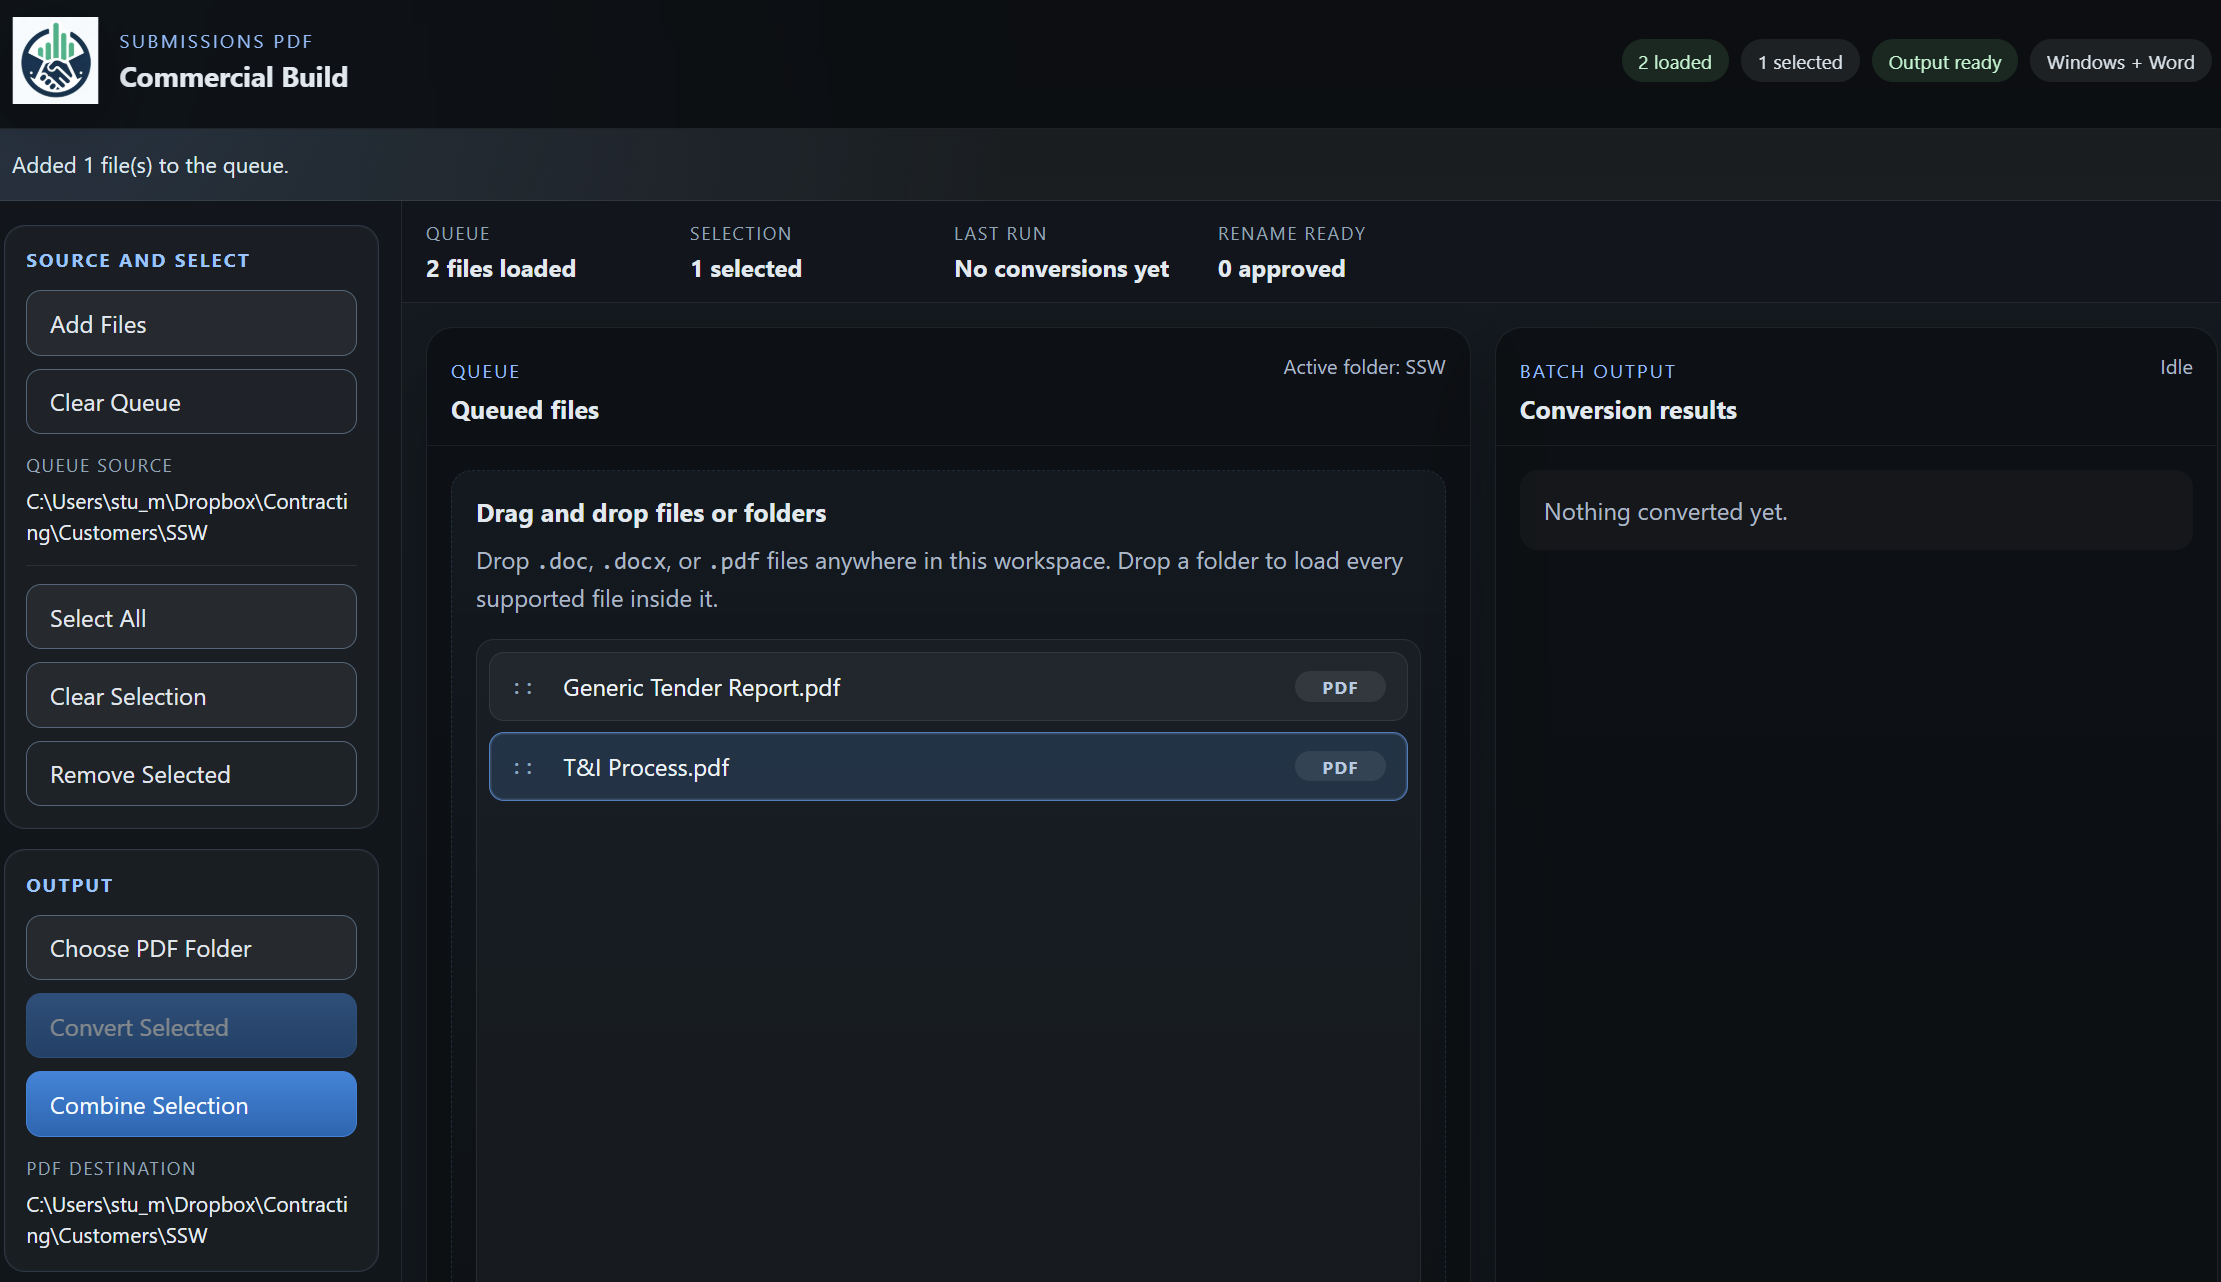Click PDF badge on T&I Process row
This screenshot has height=1282, width=2221.
tap(1340, 768)
